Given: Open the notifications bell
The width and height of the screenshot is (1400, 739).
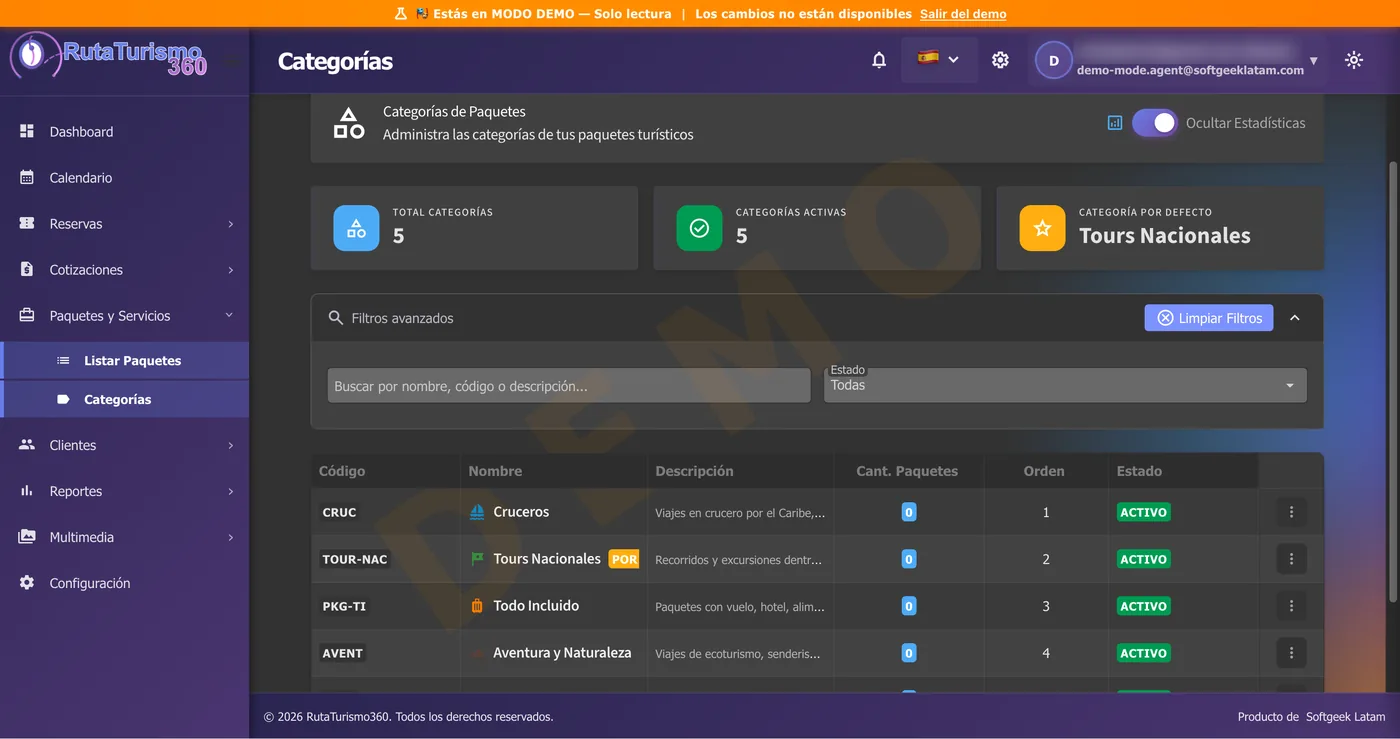Looking at the screenshot, I should tap(879, 61).
